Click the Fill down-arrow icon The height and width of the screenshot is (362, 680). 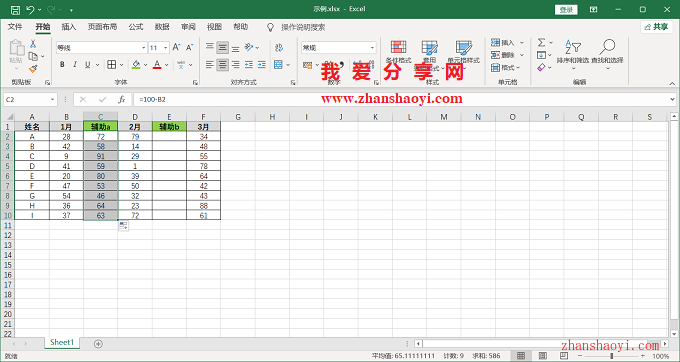(x=541, y=55)
